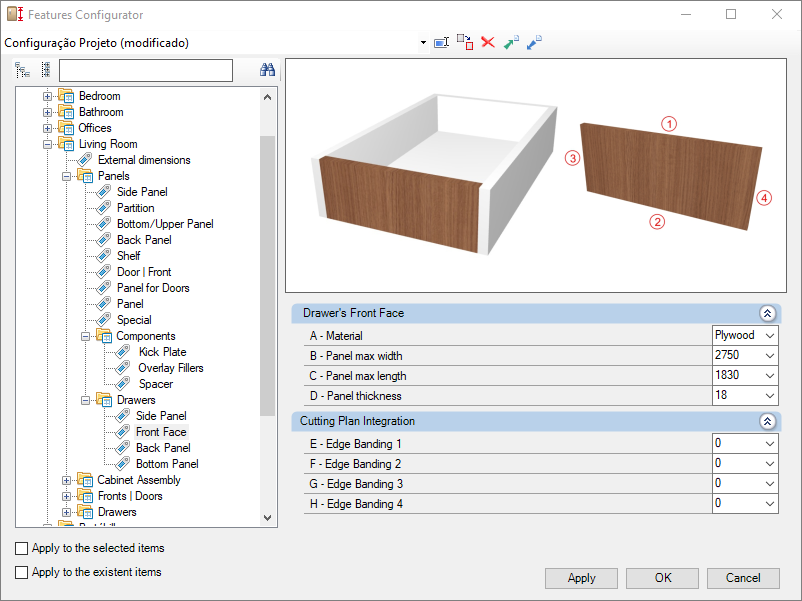Expand the Fronts | Doors tree node
Image resolution: width=802 pixels, height=601 pixels.
pyautogui.click(x=66, y=496)
